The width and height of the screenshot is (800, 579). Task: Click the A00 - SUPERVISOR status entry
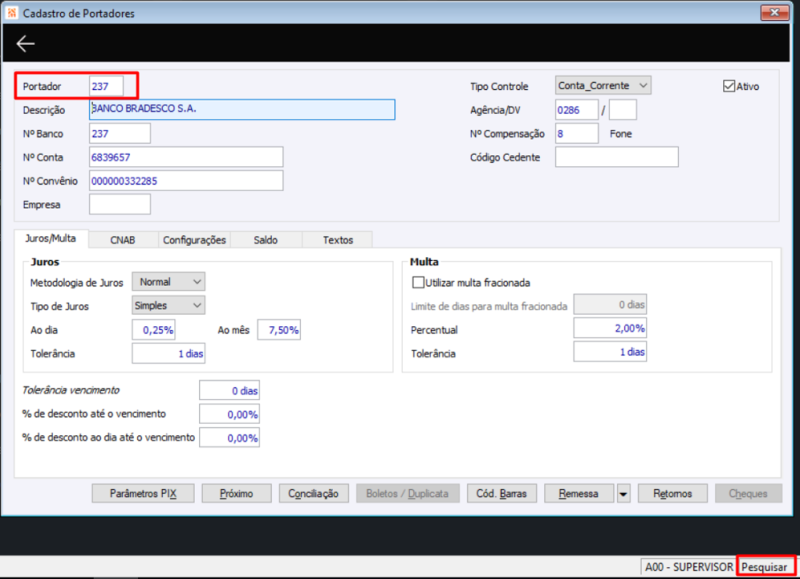(688, 567)
